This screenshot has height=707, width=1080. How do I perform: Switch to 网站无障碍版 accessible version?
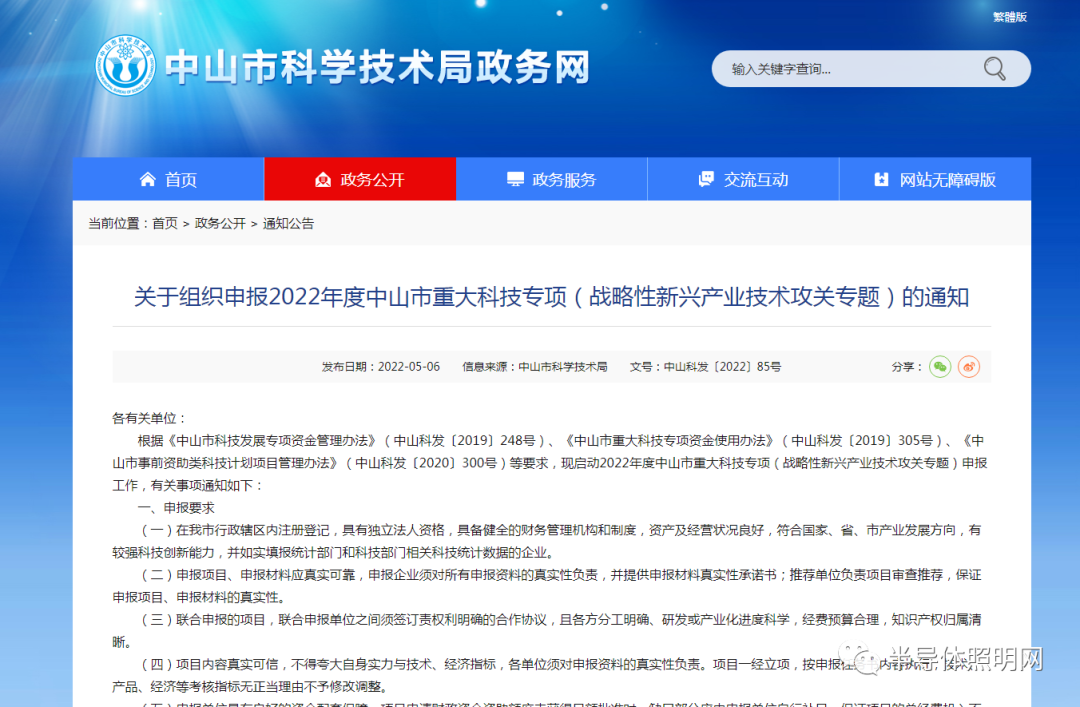[935, 179]
